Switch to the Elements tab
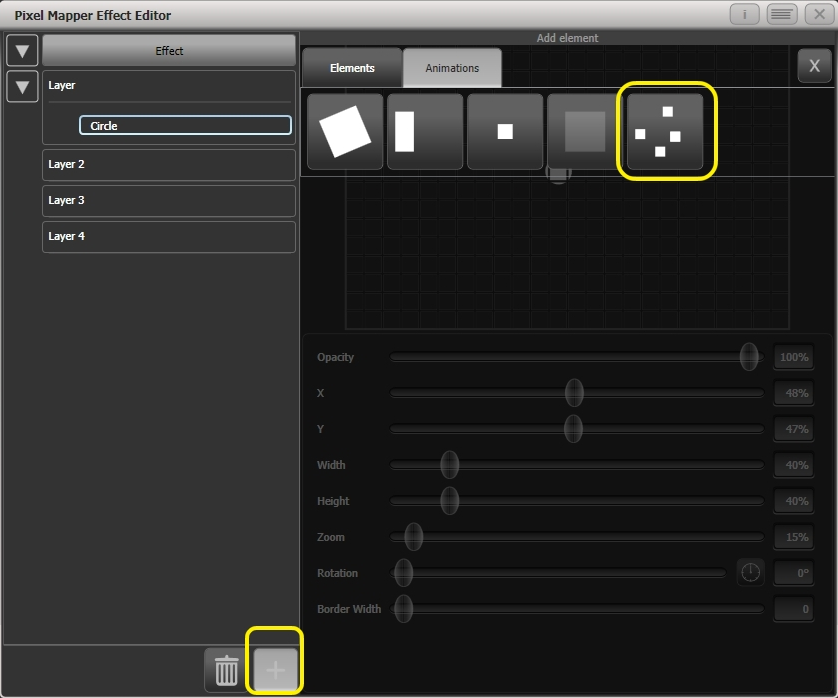Image resolution: width=838 pixels, height=698 pixels. coord(351,68)
